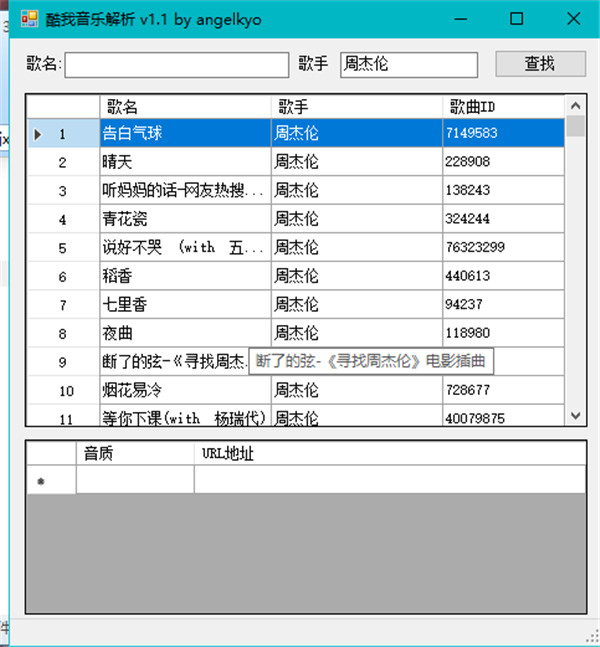The image size is (600, 647).
Task: Click the empty URL地址 cell in new row
Action: click(x=390, y=480)
